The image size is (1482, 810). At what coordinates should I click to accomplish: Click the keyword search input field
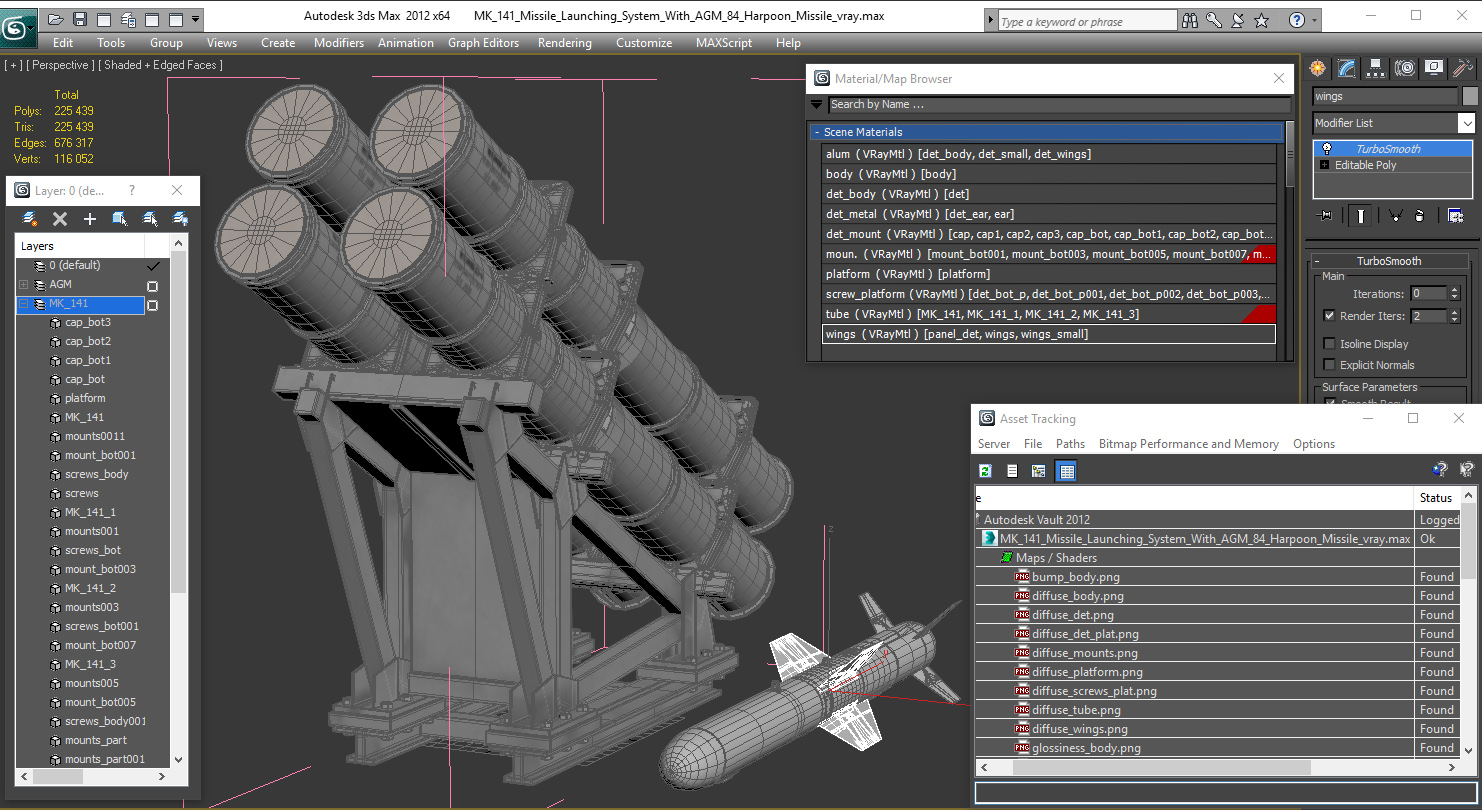(1086, 21)
